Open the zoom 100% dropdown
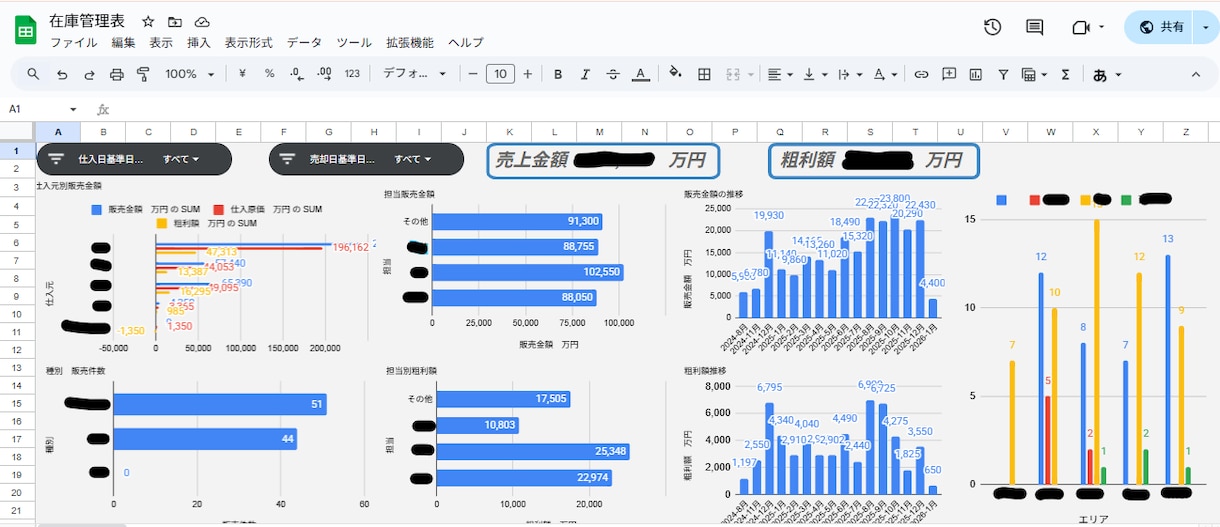 tap(190, 74)
